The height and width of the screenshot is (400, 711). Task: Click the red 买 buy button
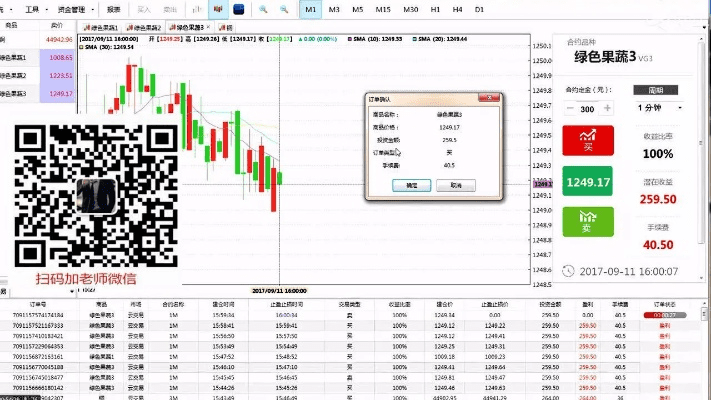coord(586,140)
